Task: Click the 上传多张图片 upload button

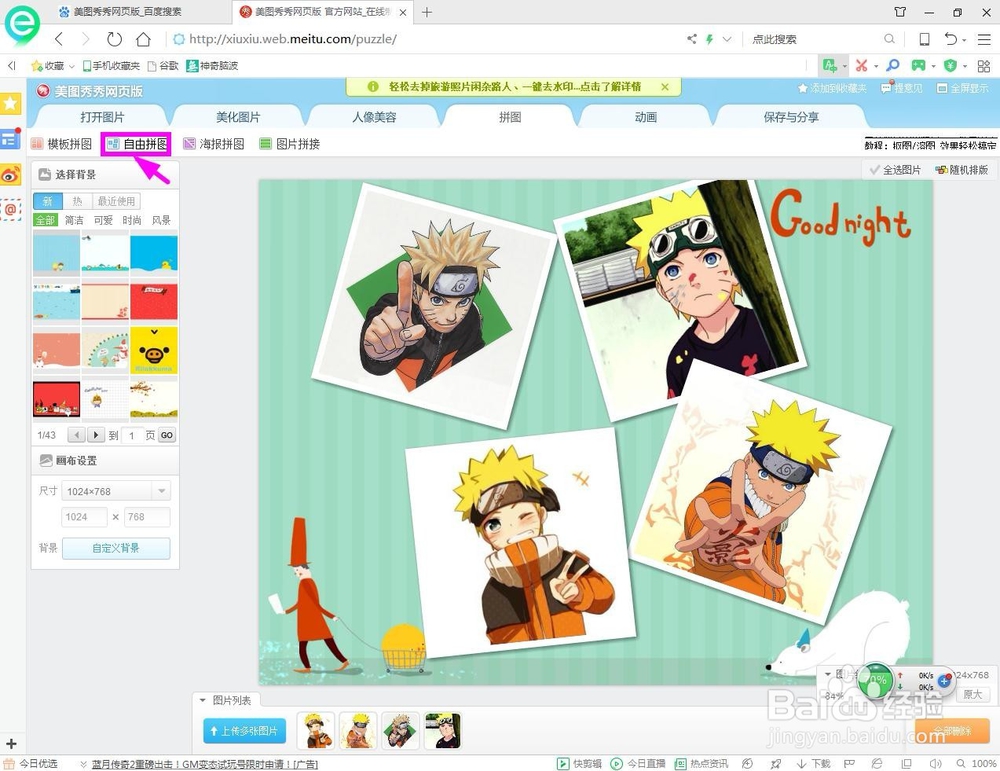Action: [245, 731]
